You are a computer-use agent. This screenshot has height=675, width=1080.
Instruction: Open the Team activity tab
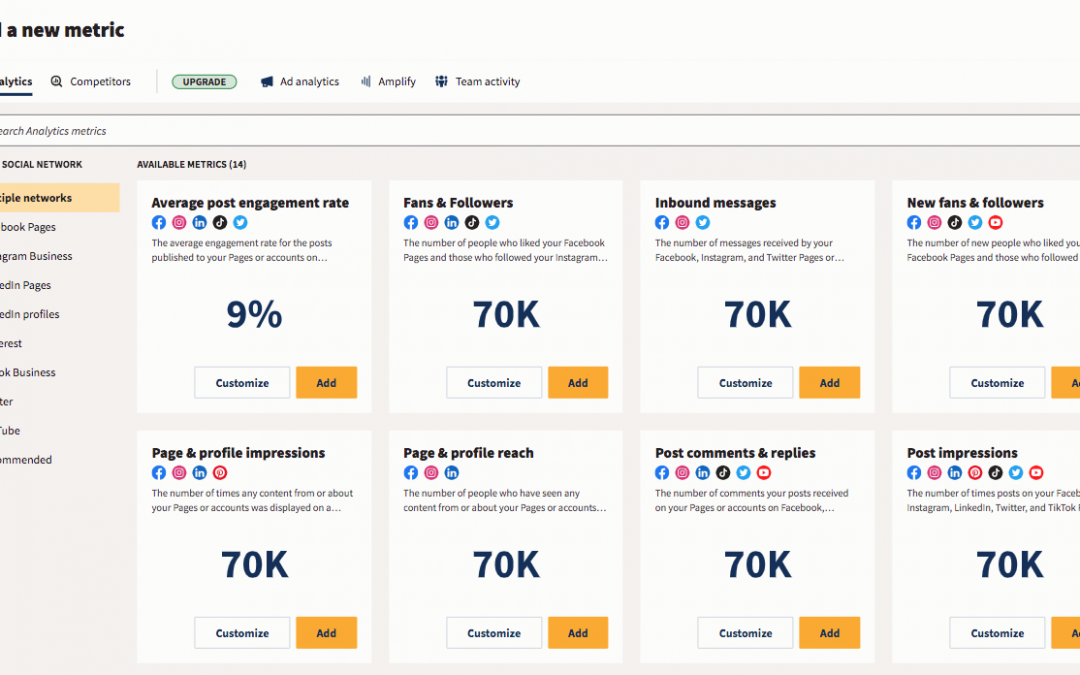[x=477, y=81]
